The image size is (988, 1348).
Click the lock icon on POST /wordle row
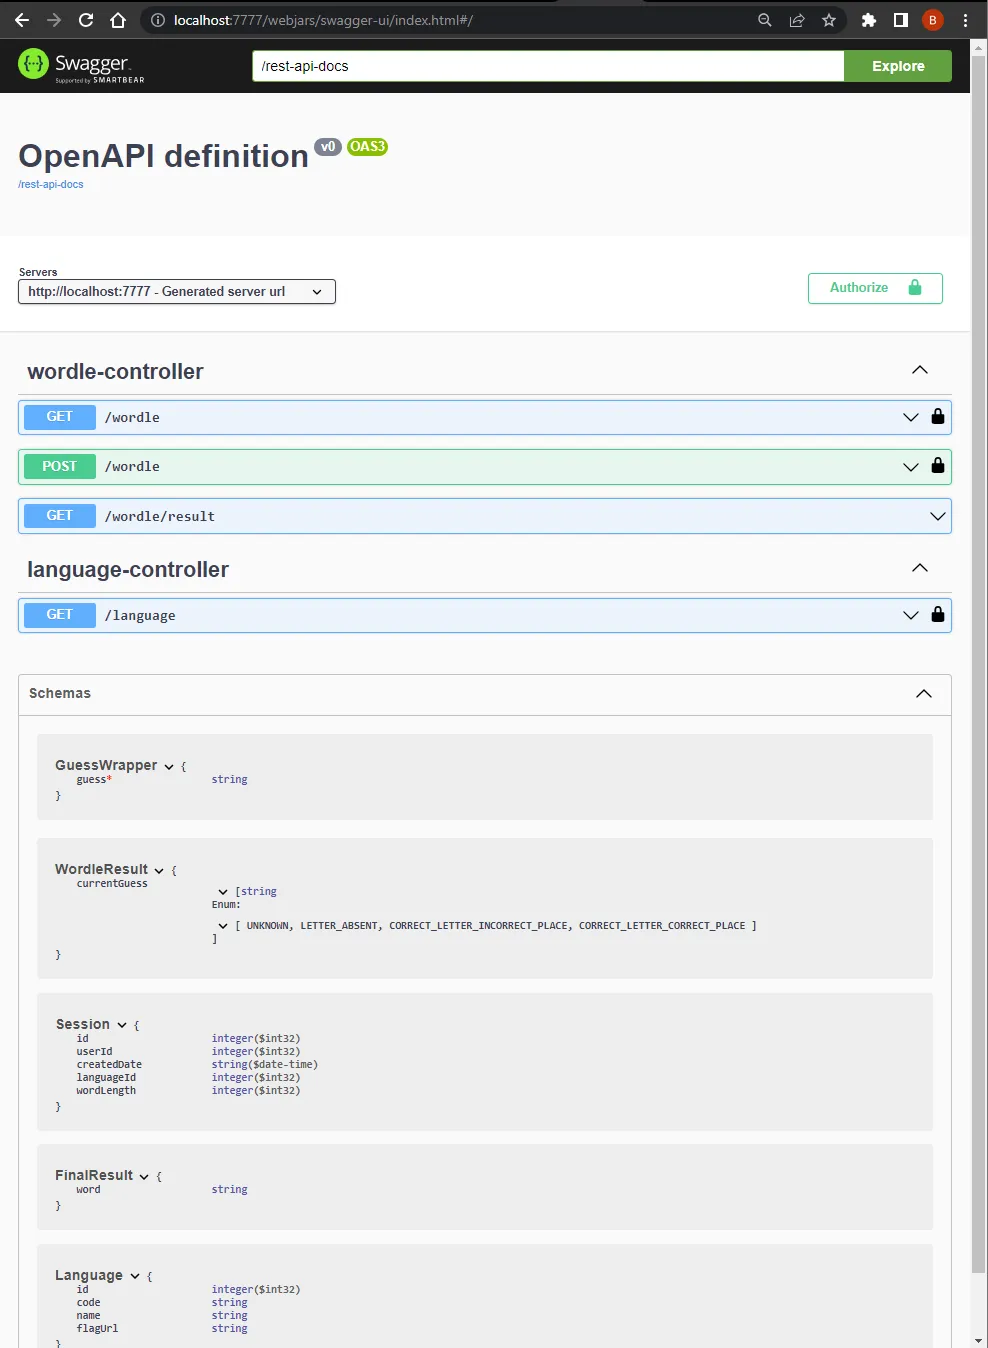(937, 466)
